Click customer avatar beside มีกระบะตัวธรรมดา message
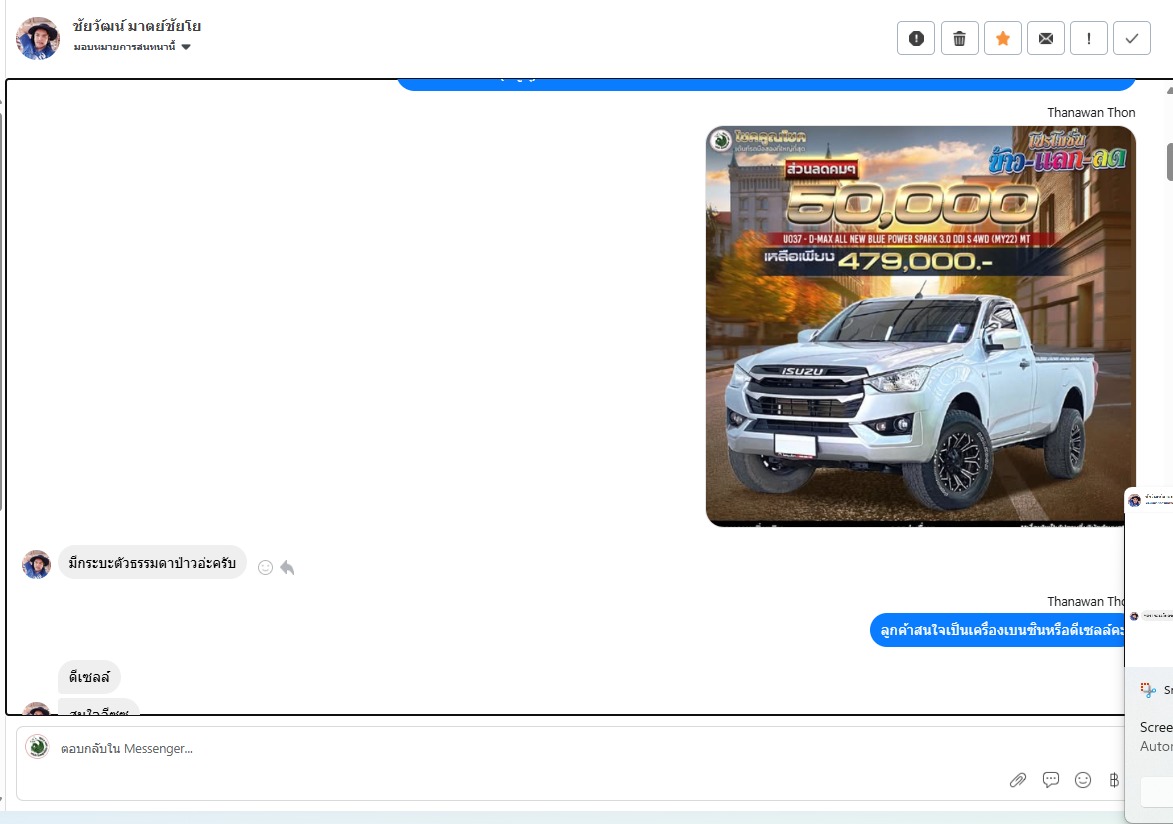 (37, 564)
